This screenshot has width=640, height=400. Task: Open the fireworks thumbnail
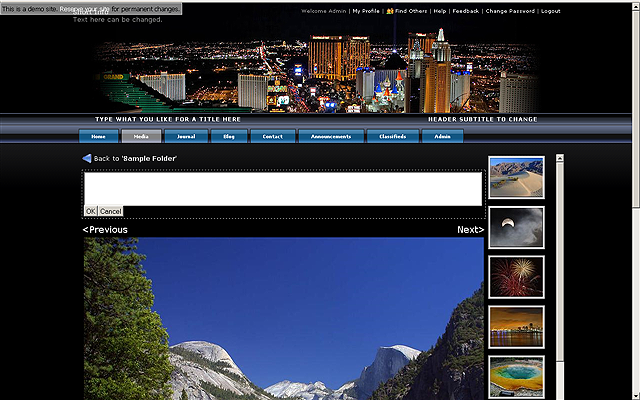click(x=516, y=277)
